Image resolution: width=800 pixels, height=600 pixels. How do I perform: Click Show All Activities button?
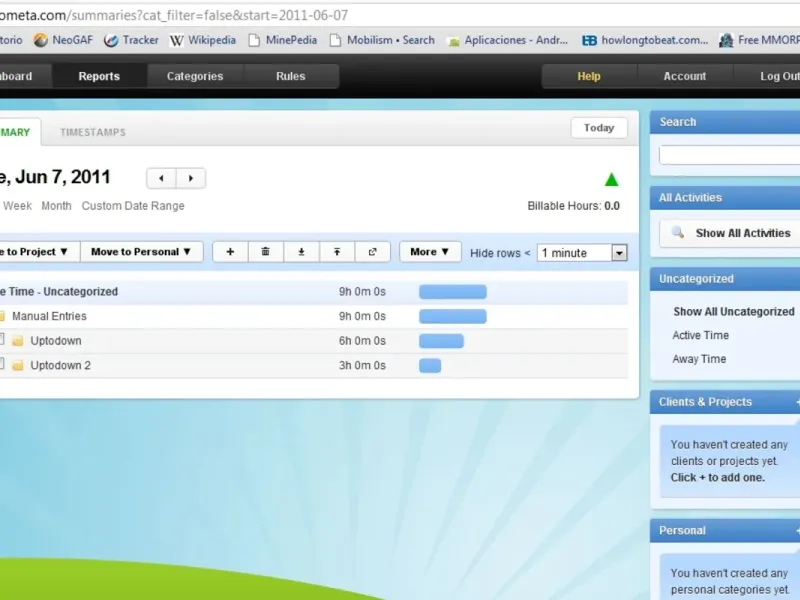[730, 233]
